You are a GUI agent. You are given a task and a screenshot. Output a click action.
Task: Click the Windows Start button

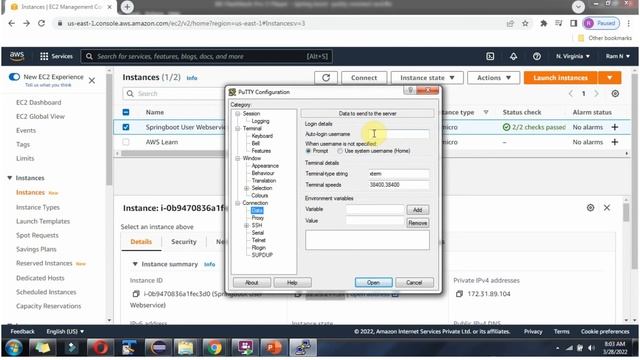coord(14,348)
